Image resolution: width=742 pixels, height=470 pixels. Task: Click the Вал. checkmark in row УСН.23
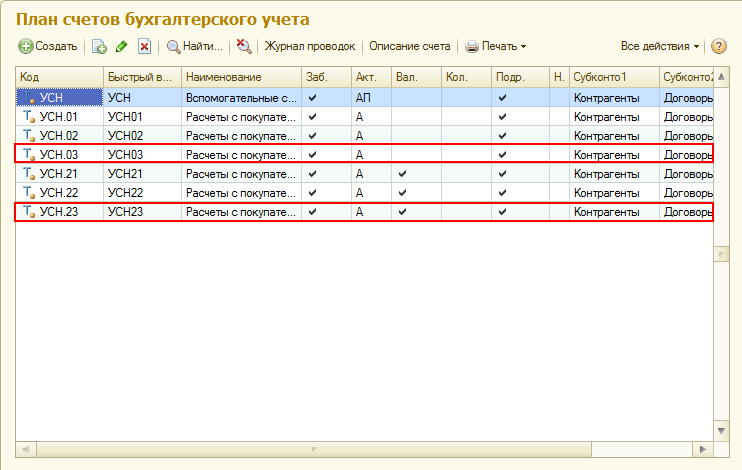coord(402,212)
